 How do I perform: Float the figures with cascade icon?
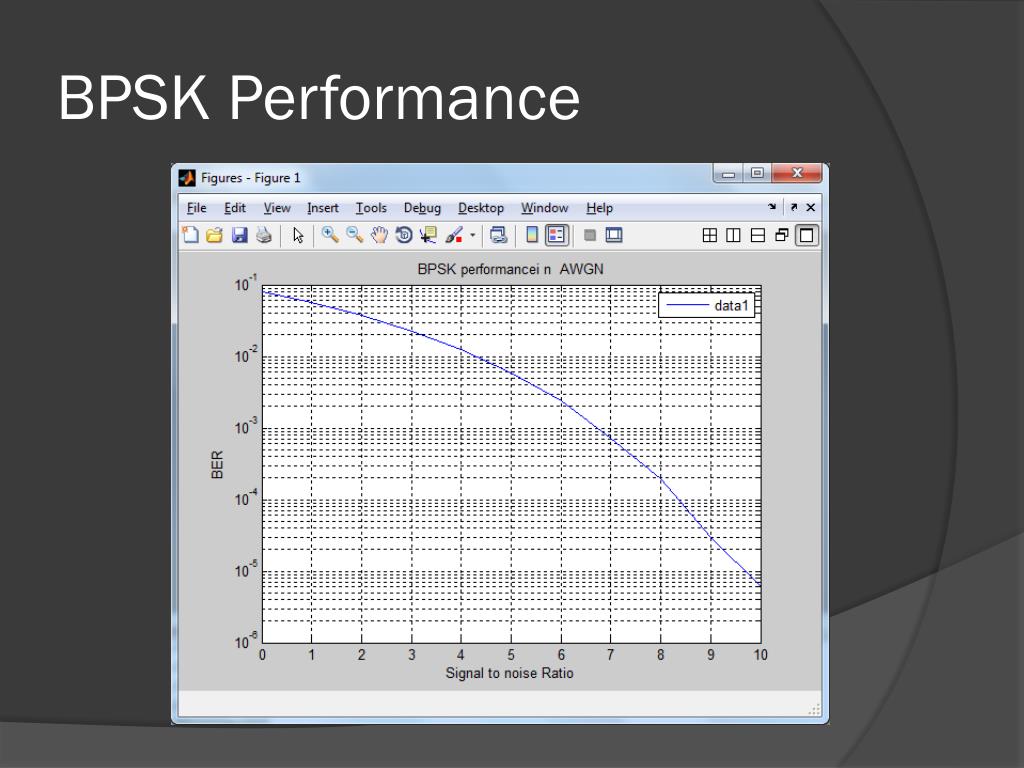click(782, 235)
